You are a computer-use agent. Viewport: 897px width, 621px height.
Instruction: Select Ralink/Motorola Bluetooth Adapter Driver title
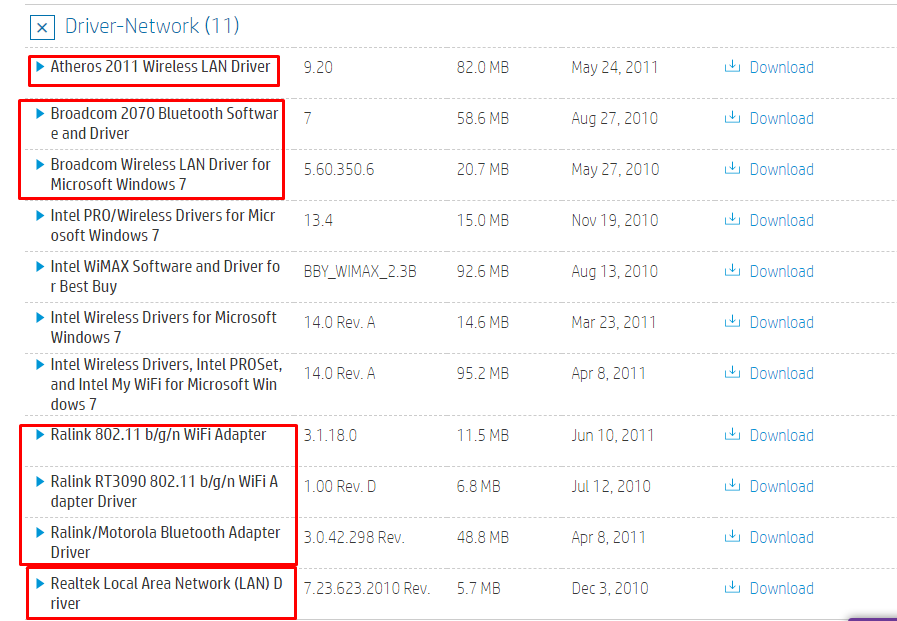165,542
